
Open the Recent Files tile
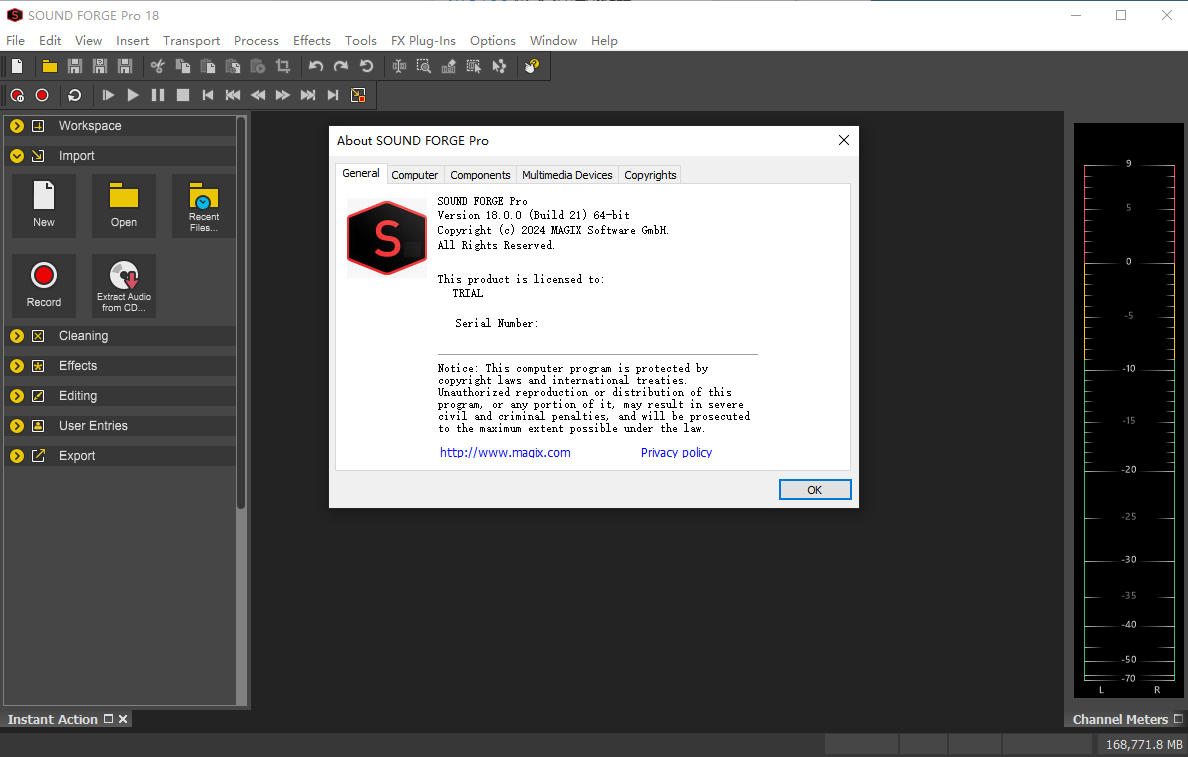(x=204, y=206)
